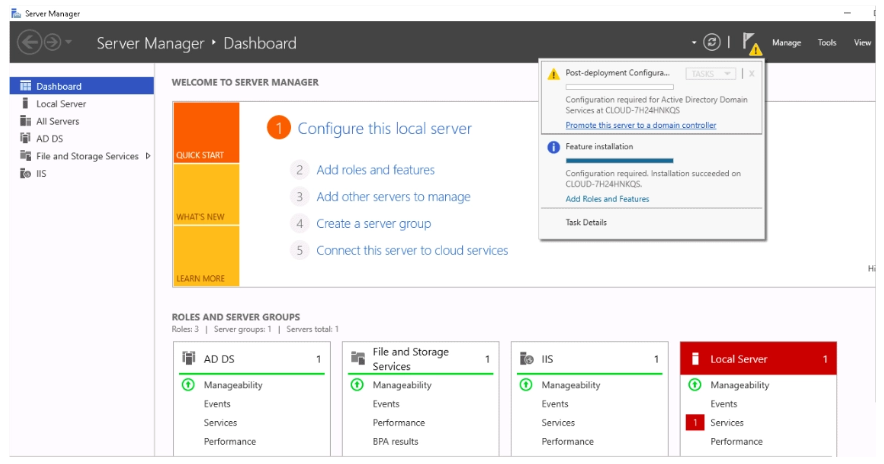The image size is (884, 464).
Task: Open the AD DS role tile header
Action: click(x=251, y=359)
